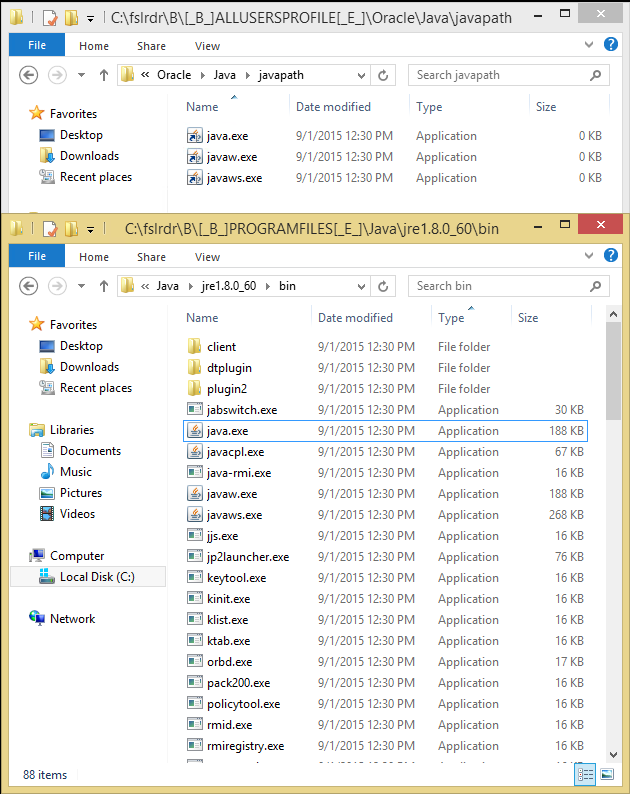
Task: Open the dtplugin folder
Action: tap(229, 368)
